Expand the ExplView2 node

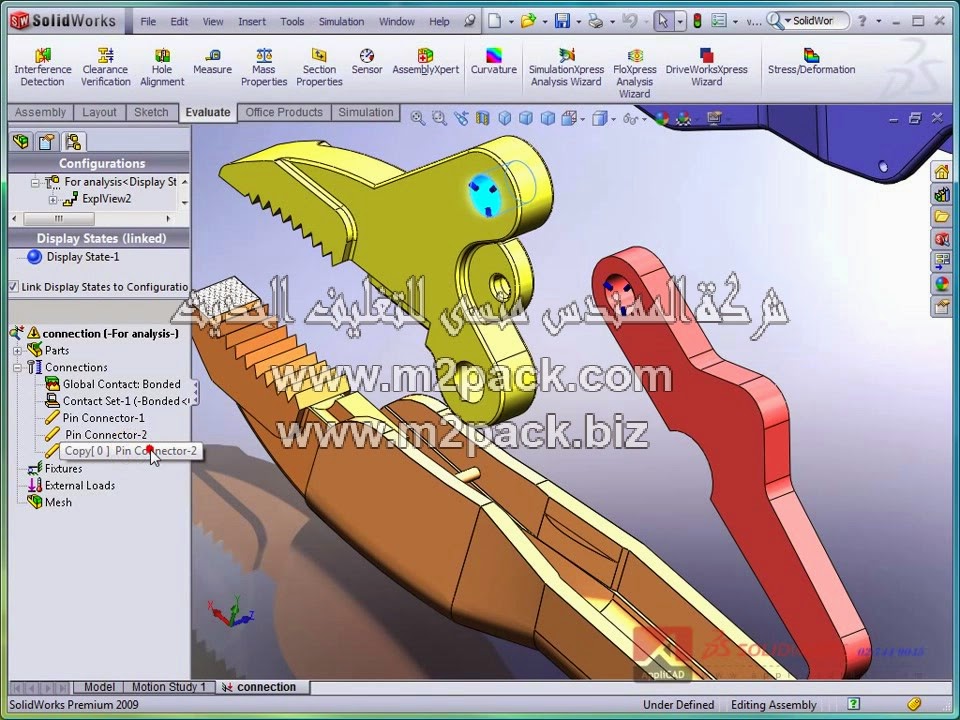click(x=53, y=200)
